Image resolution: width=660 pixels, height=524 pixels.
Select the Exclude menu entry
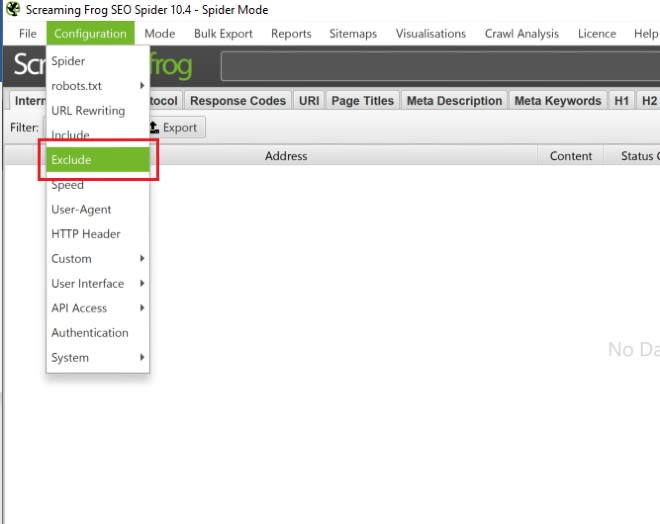(98, 160)
